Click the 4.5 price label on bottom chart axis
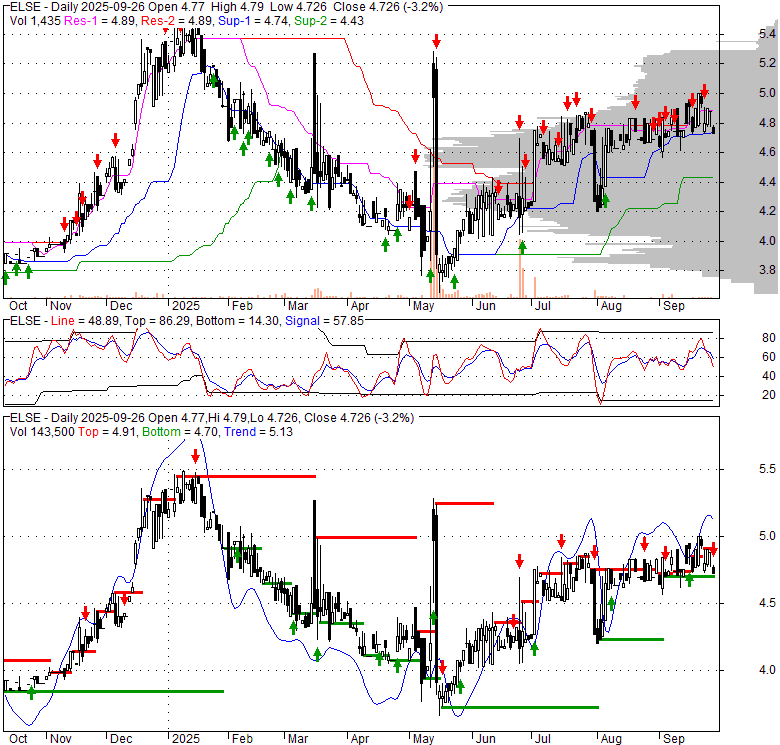This screenshot has width=780, height=745. click(x=767, y=603)
